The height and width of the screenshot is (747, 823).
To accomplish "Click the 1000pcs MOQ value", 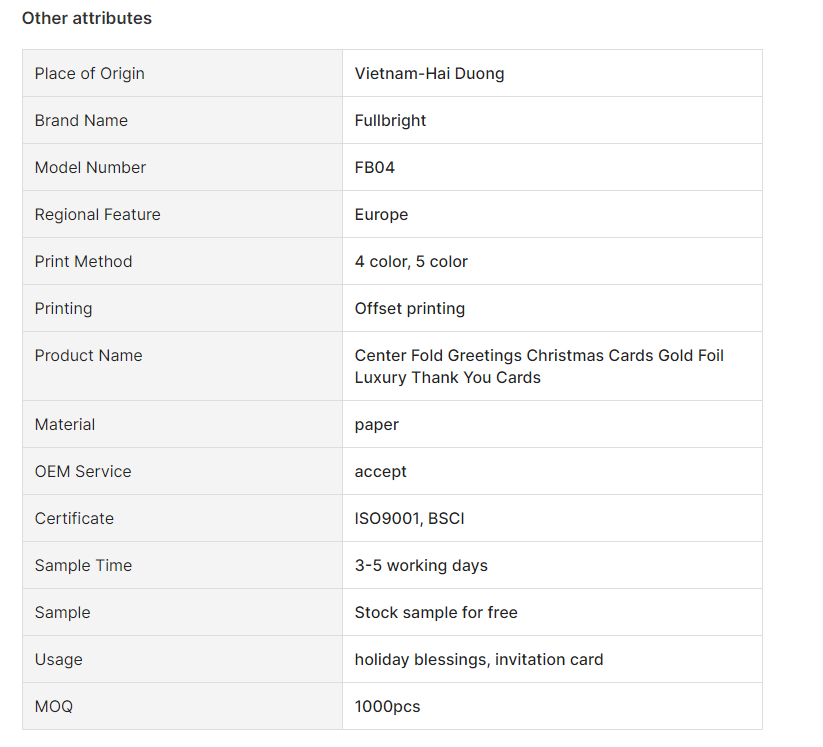I will click(x=387, y=707).
